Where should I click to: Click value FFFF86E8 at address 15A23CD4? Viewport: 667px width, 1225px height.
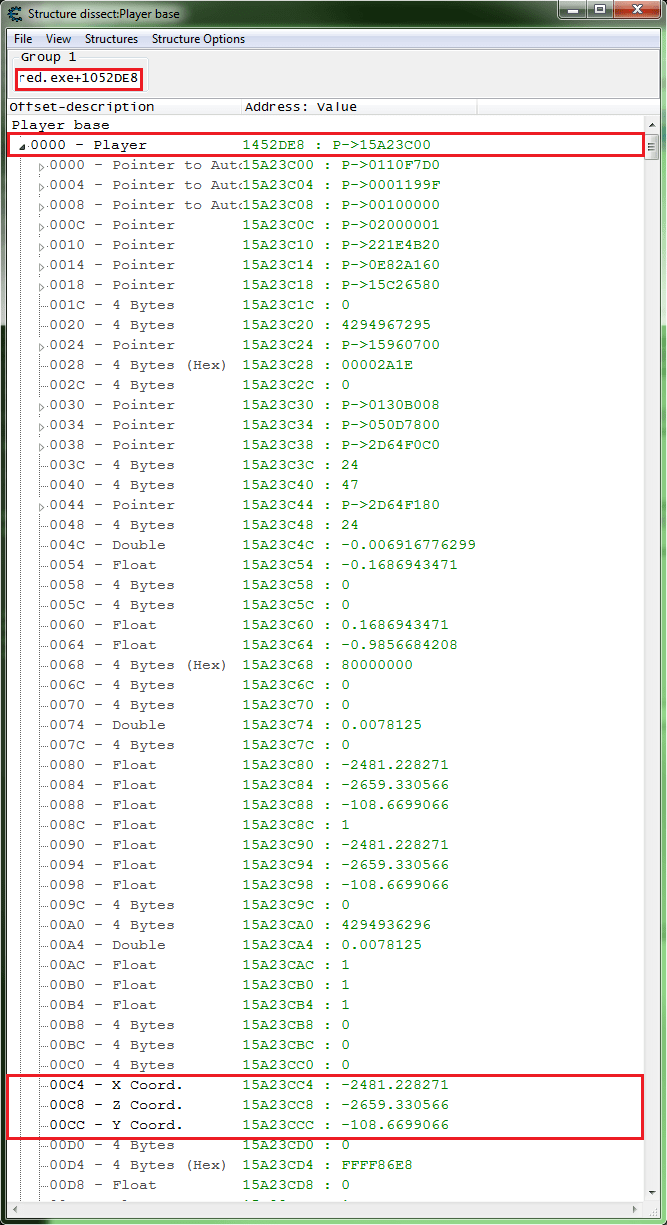point(377,1165)
